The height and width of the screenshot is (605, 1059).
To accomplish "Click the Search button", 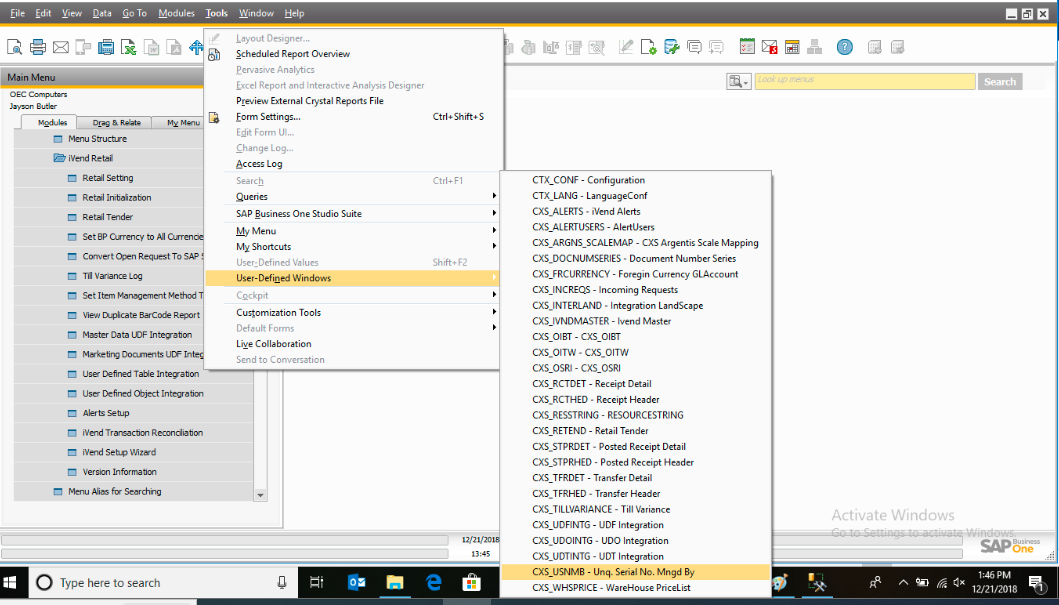I will click(1000, 82).
